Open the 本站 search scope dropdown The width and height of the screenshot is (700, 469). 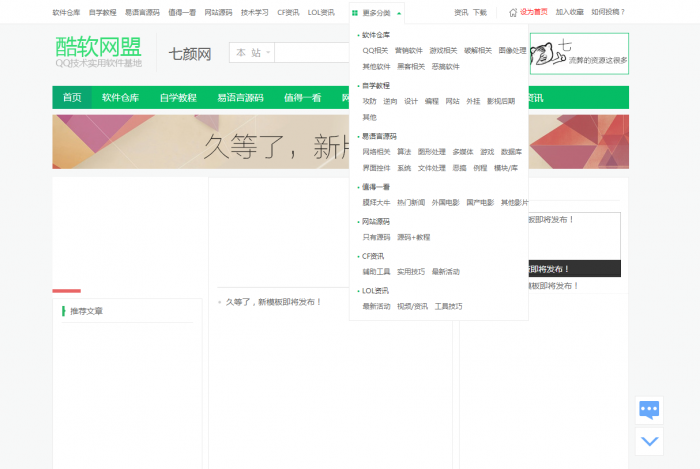point(251,53)
